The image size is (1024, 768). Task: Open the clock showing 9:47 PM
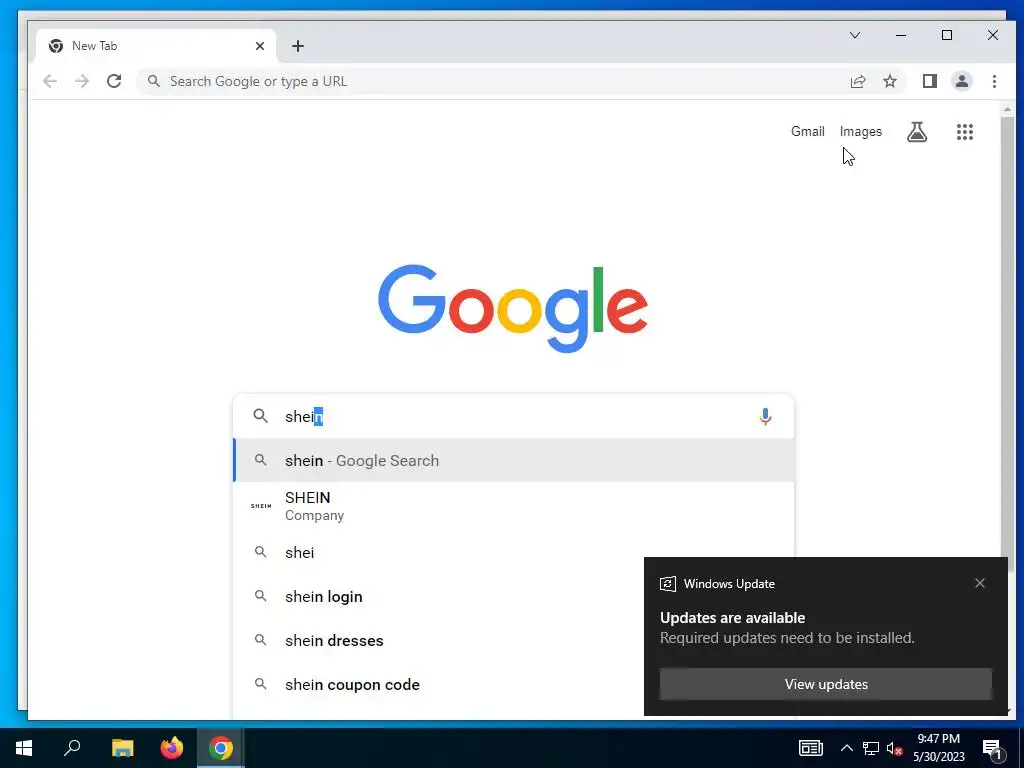(938, 748)
